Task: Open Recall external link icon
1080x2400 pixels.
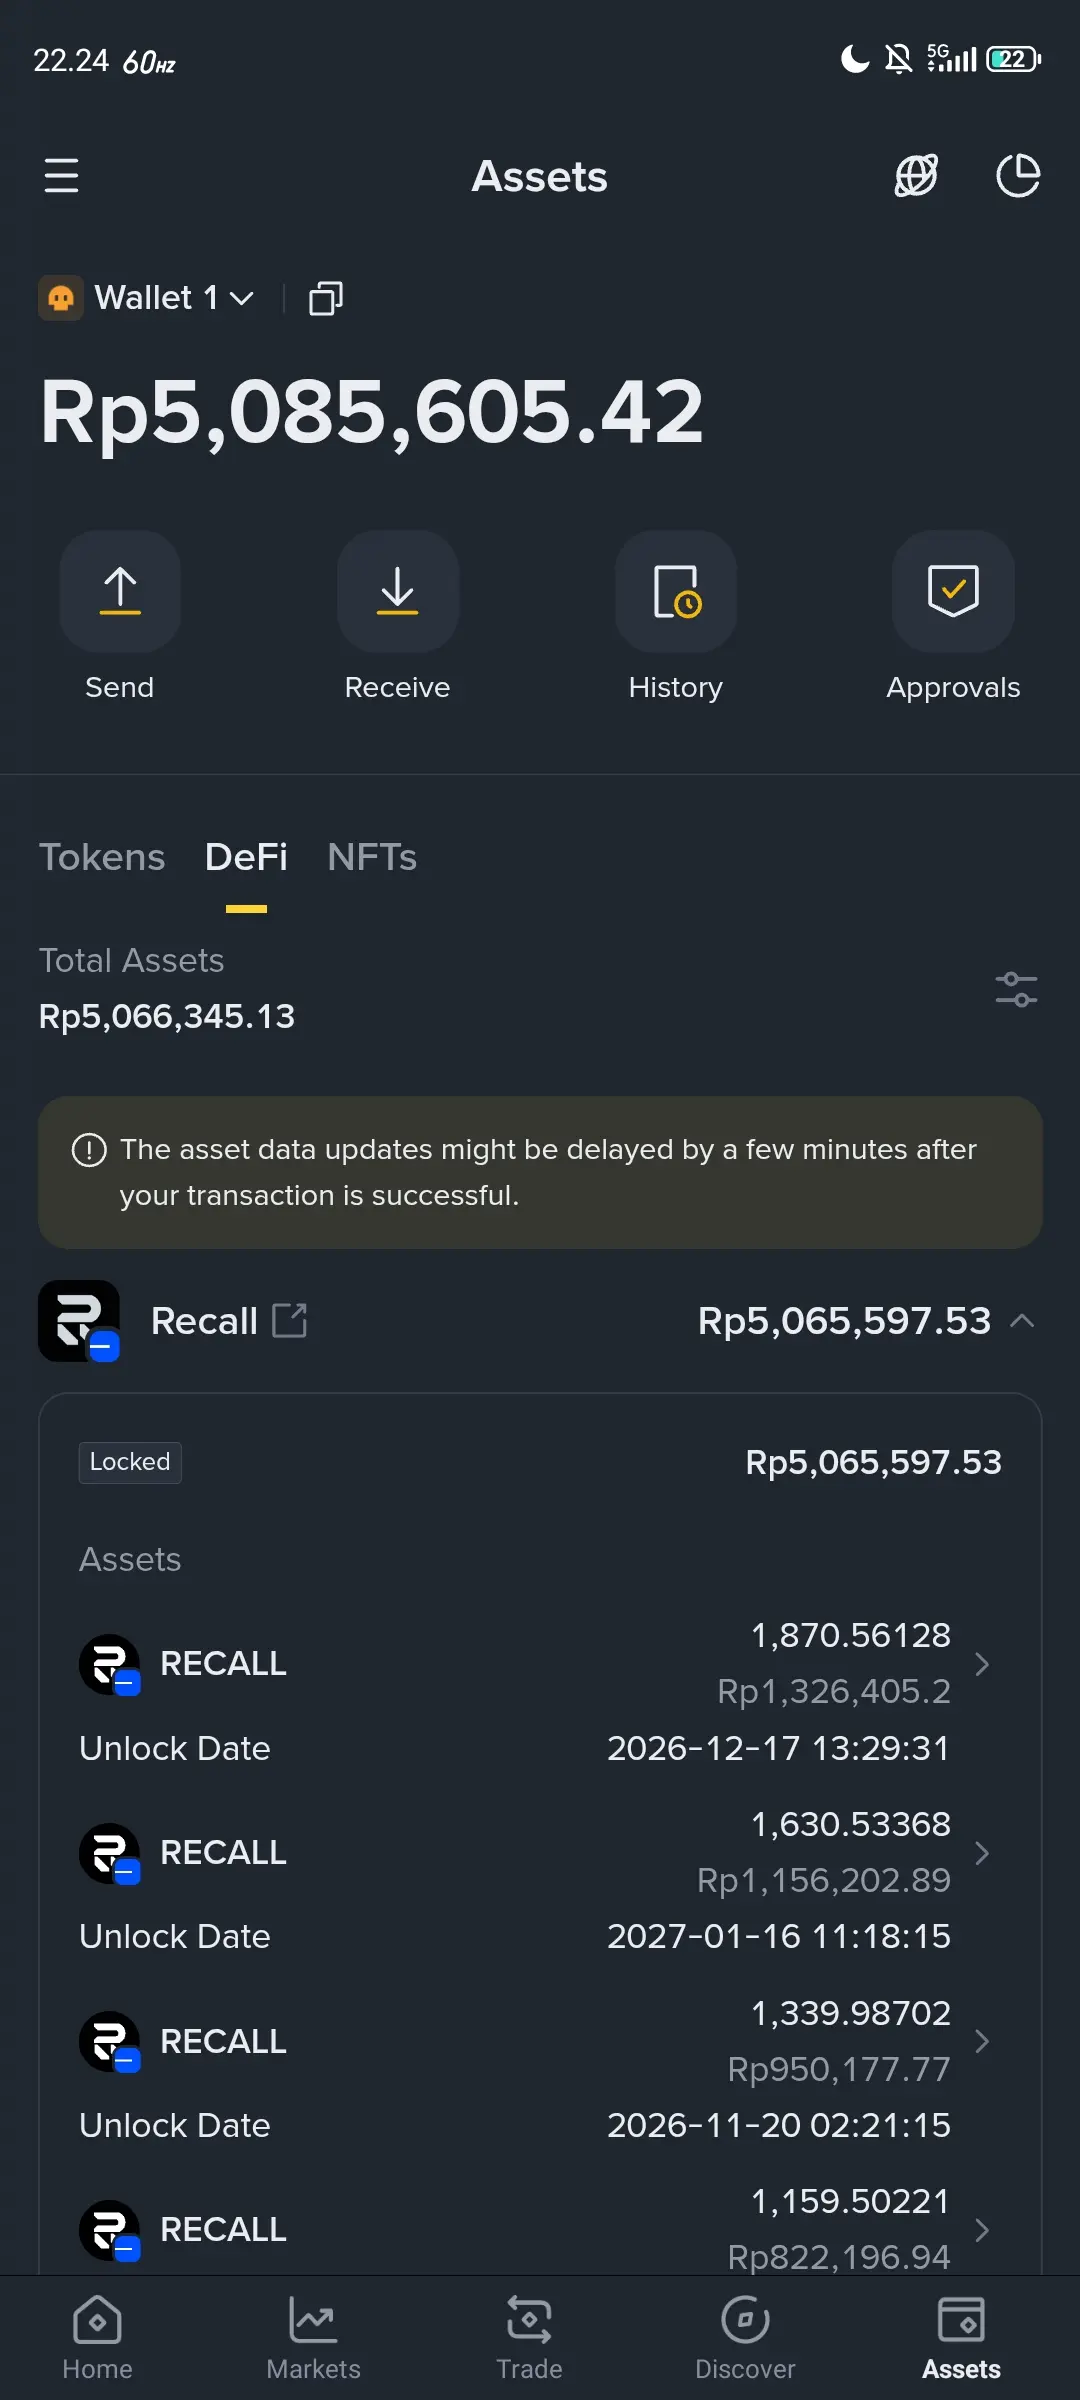Action: [290, 1321]
